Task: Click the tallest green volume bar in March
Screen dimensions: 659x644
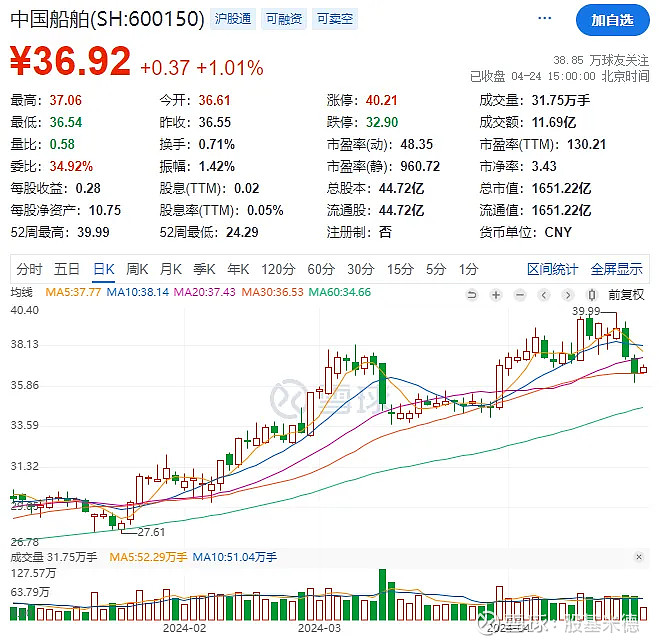Action: pyautogui.click(x=382, y=595)
